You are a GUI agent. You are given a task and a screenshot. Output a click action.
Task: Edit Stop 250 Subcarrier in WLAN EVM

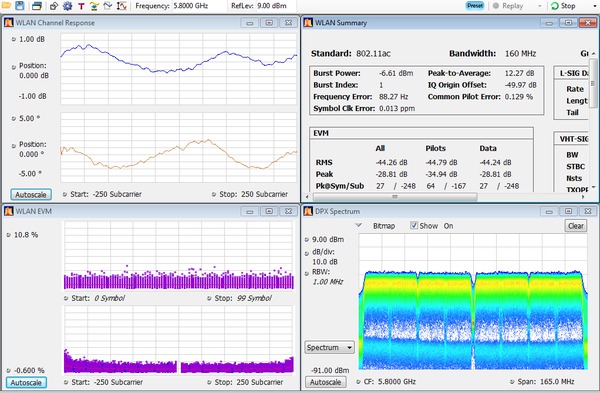pyautogui.click(x=260, y=382)
